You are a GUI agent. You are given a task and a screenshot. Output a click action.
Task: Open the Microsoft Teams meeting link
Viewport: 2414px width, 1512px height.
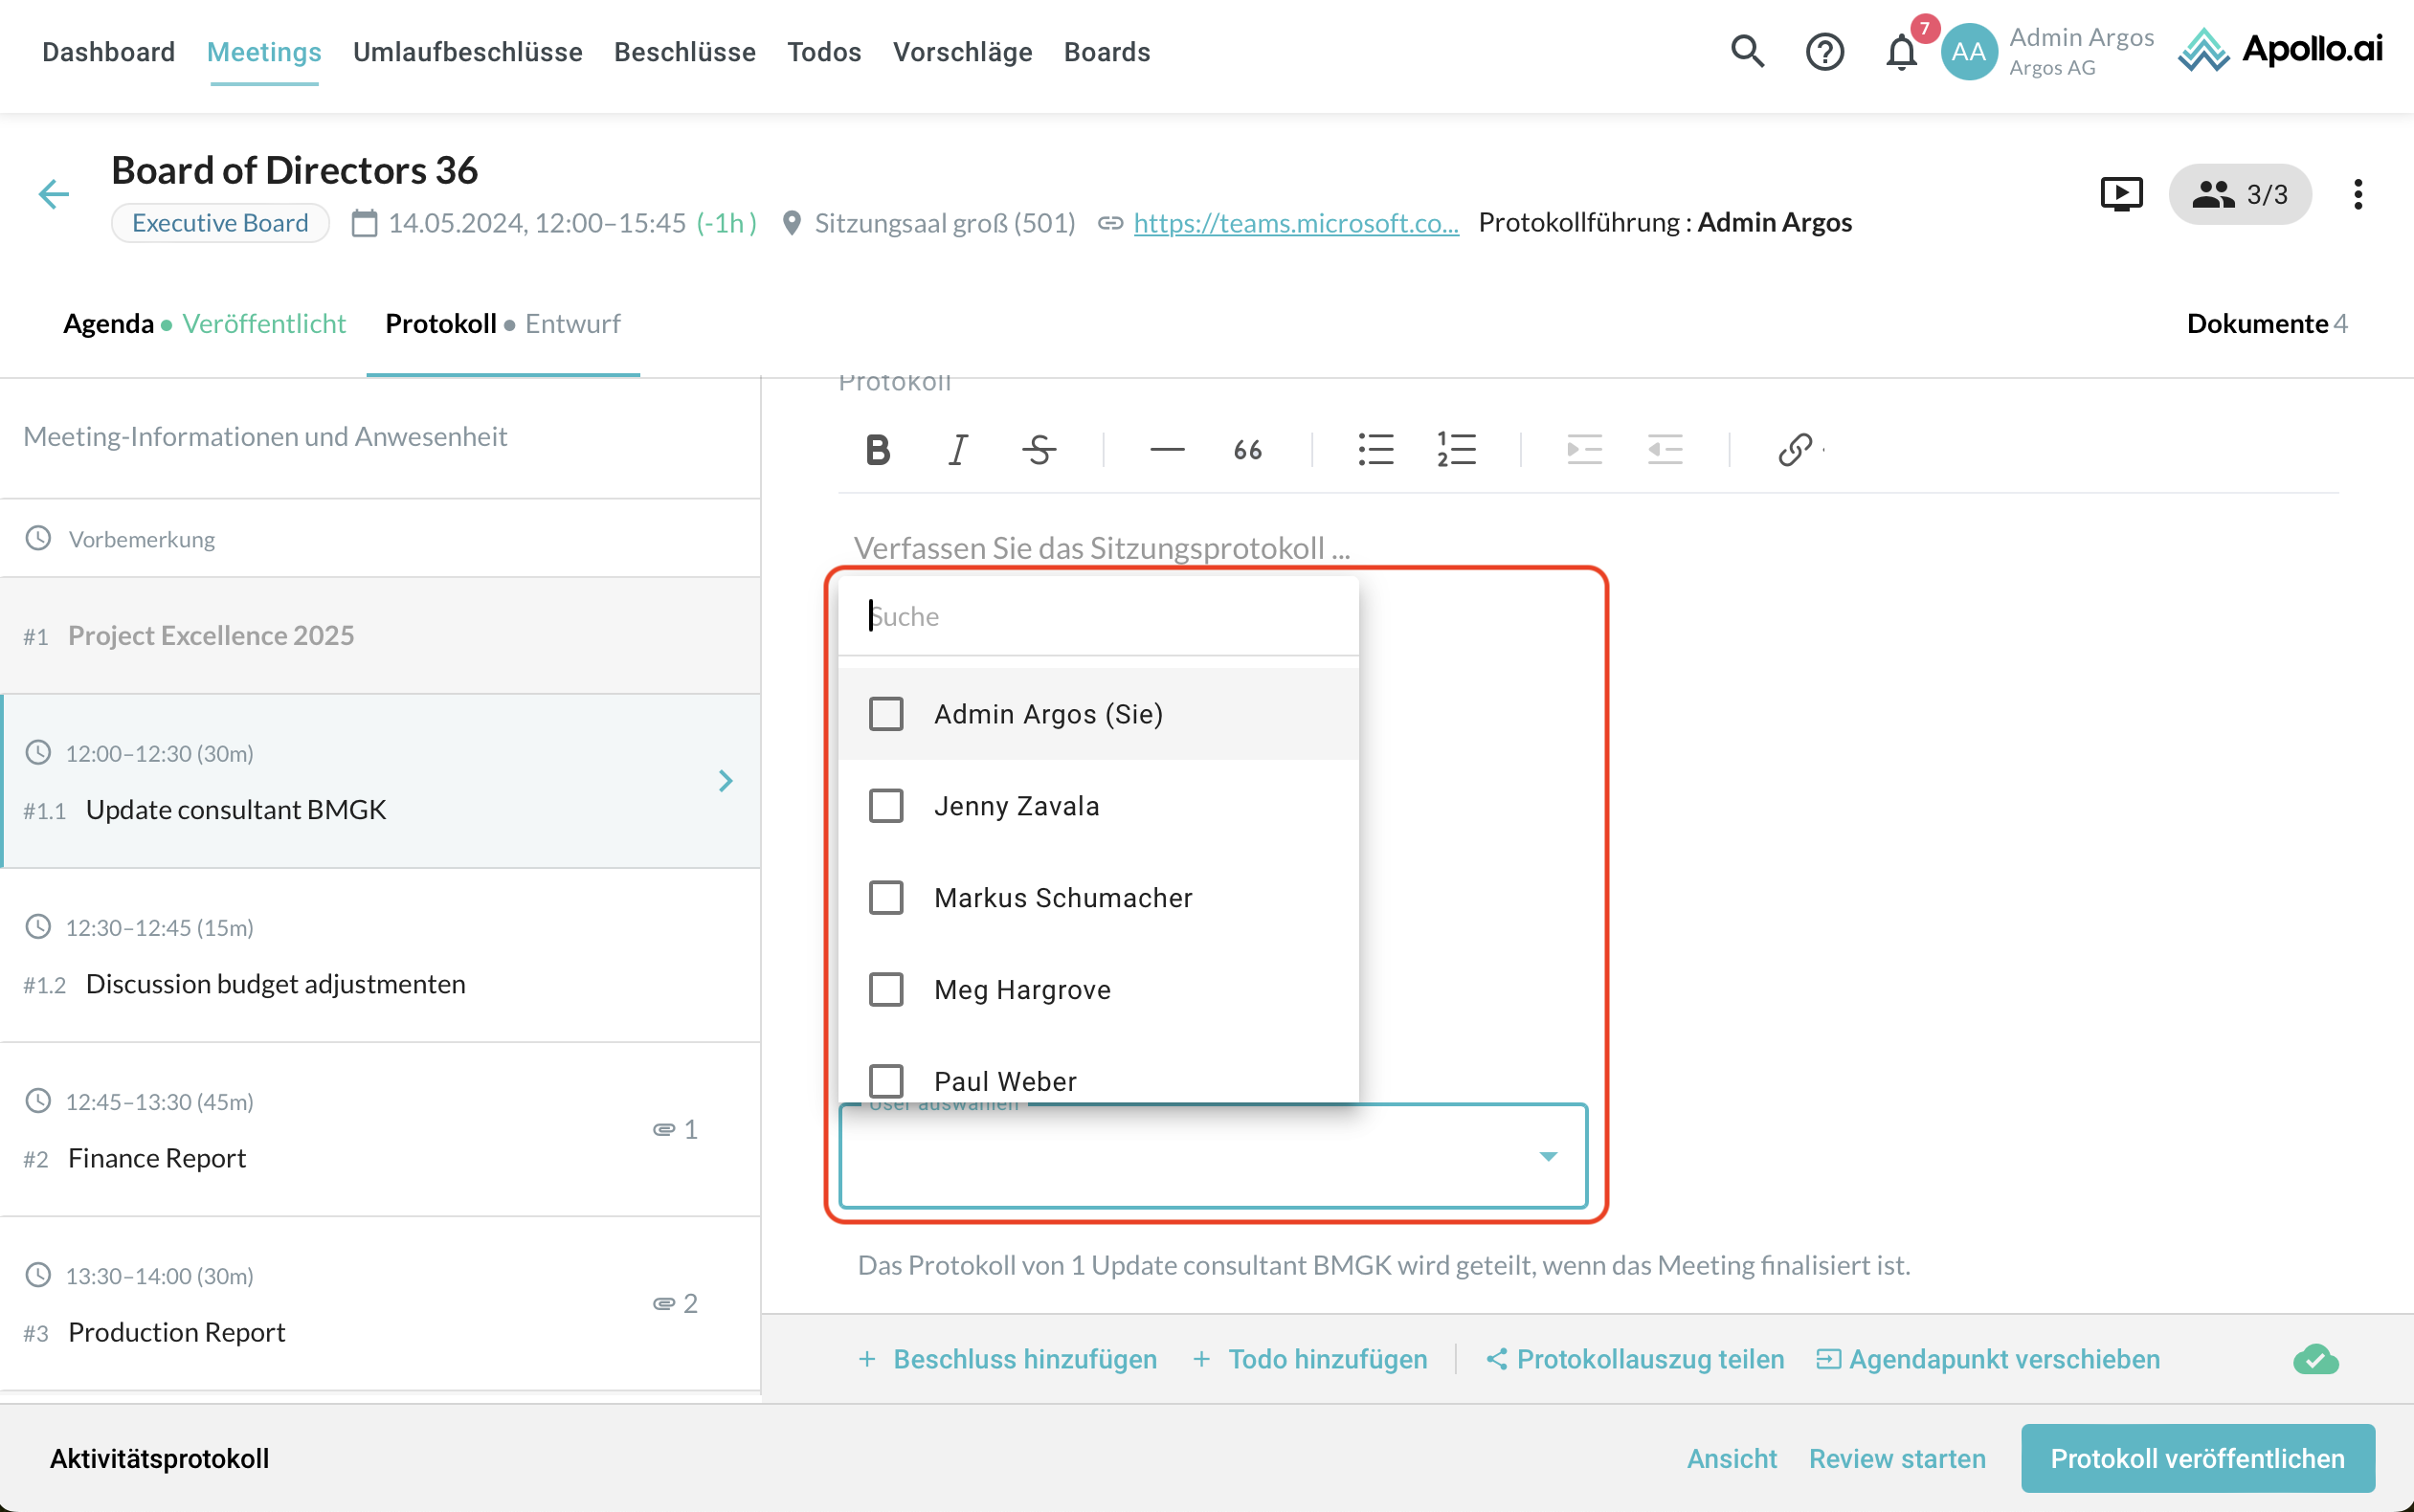[x=1295, y=223]
